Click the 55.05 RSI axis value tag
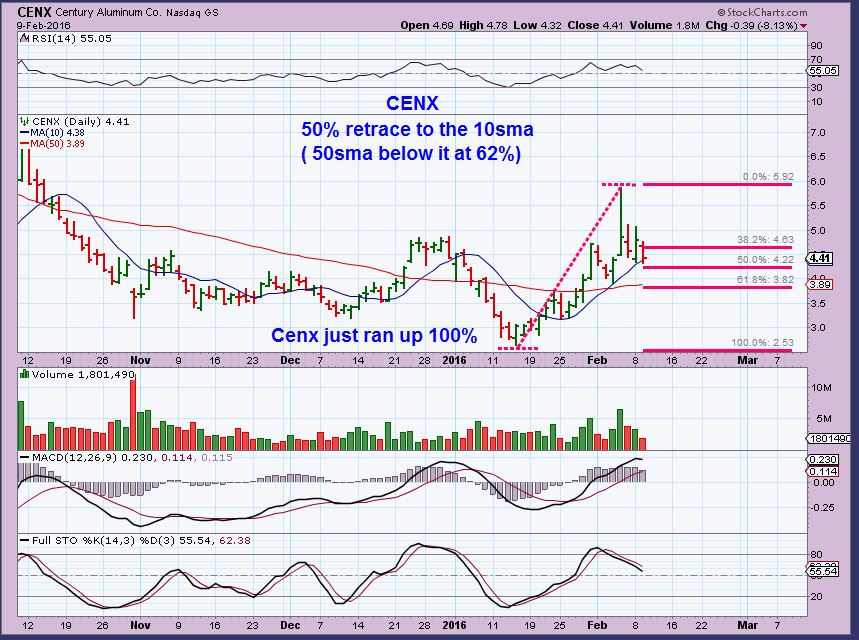 (823, 71)
